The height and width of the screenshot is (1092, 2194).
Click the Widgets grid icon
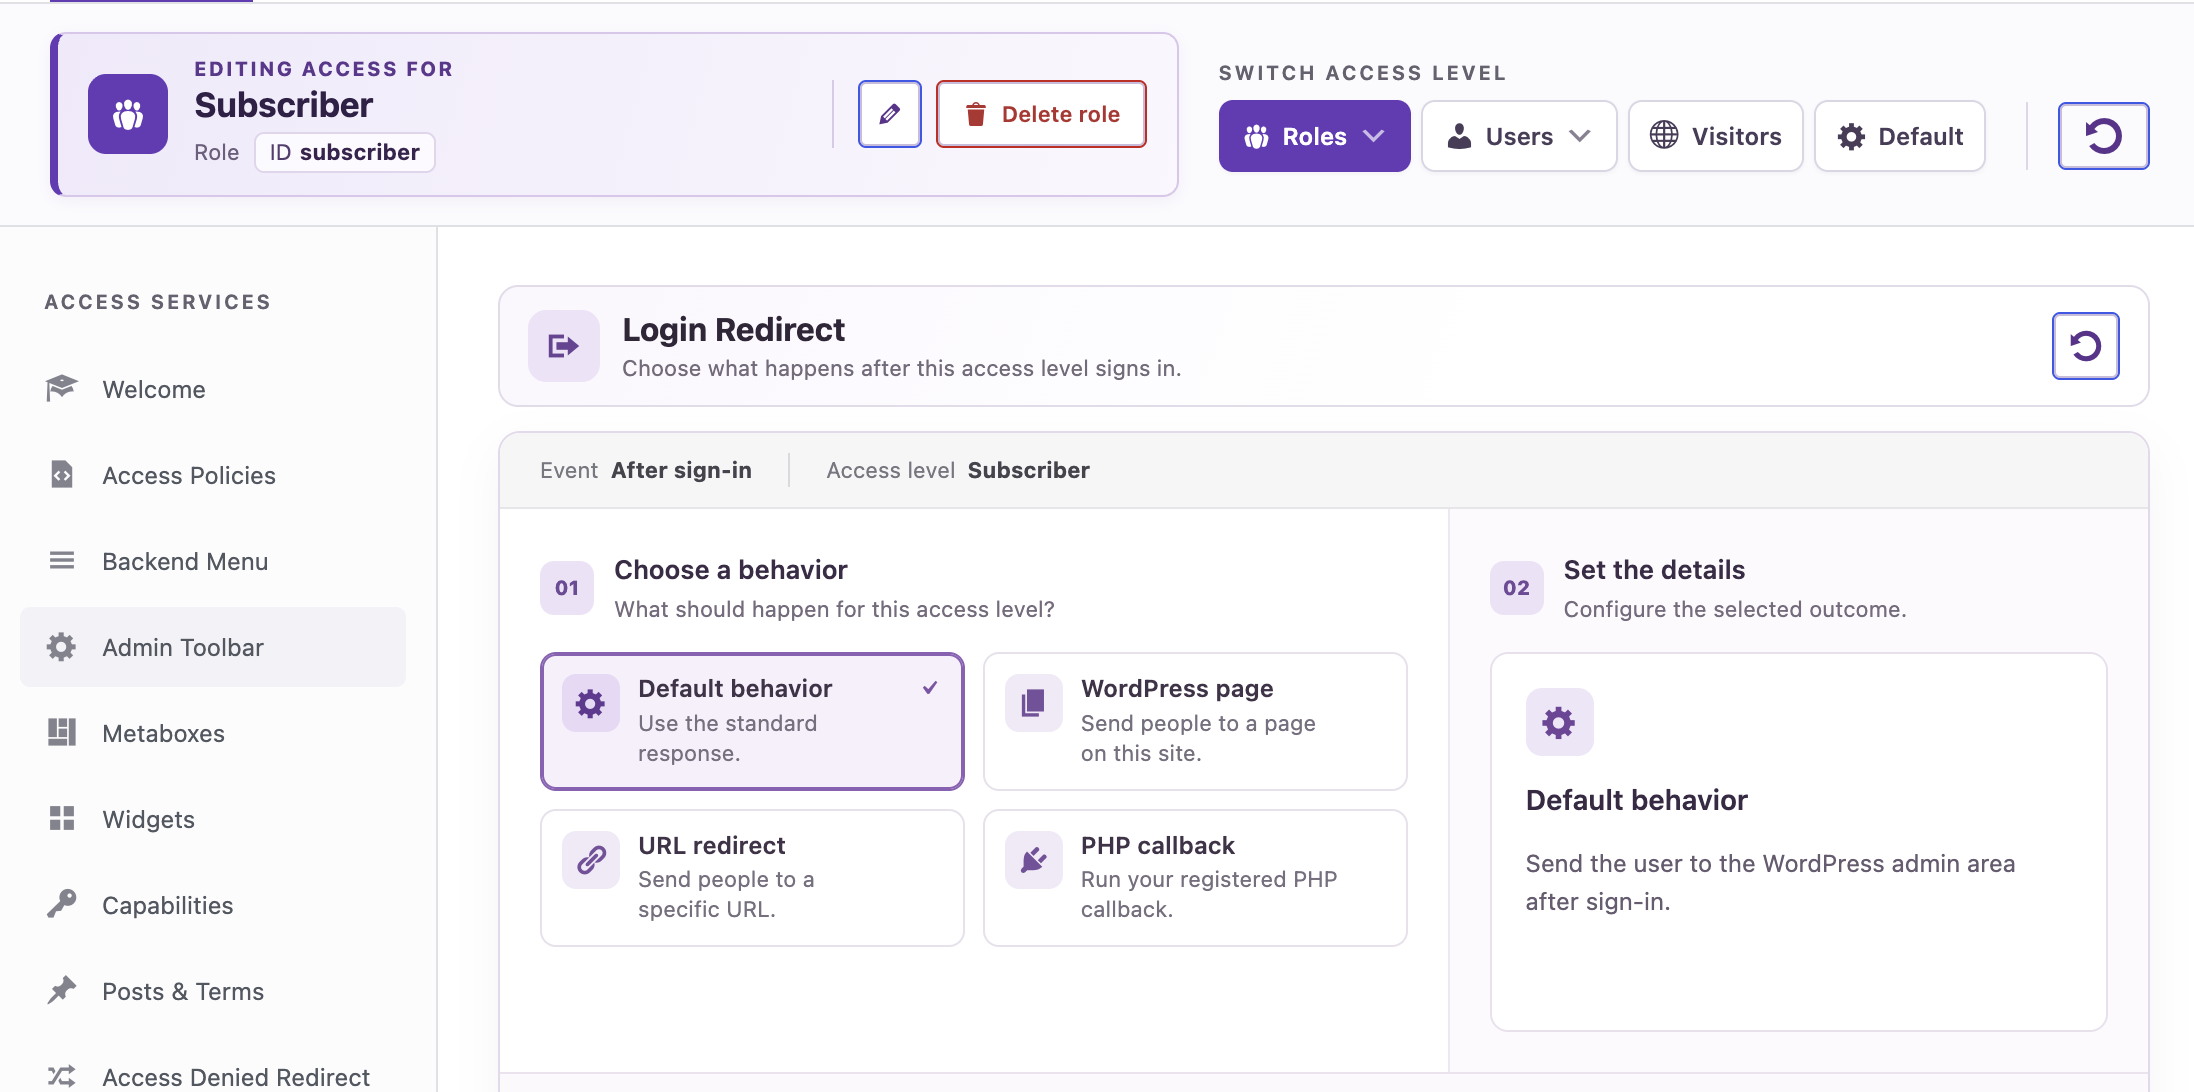tap(62, 819)
